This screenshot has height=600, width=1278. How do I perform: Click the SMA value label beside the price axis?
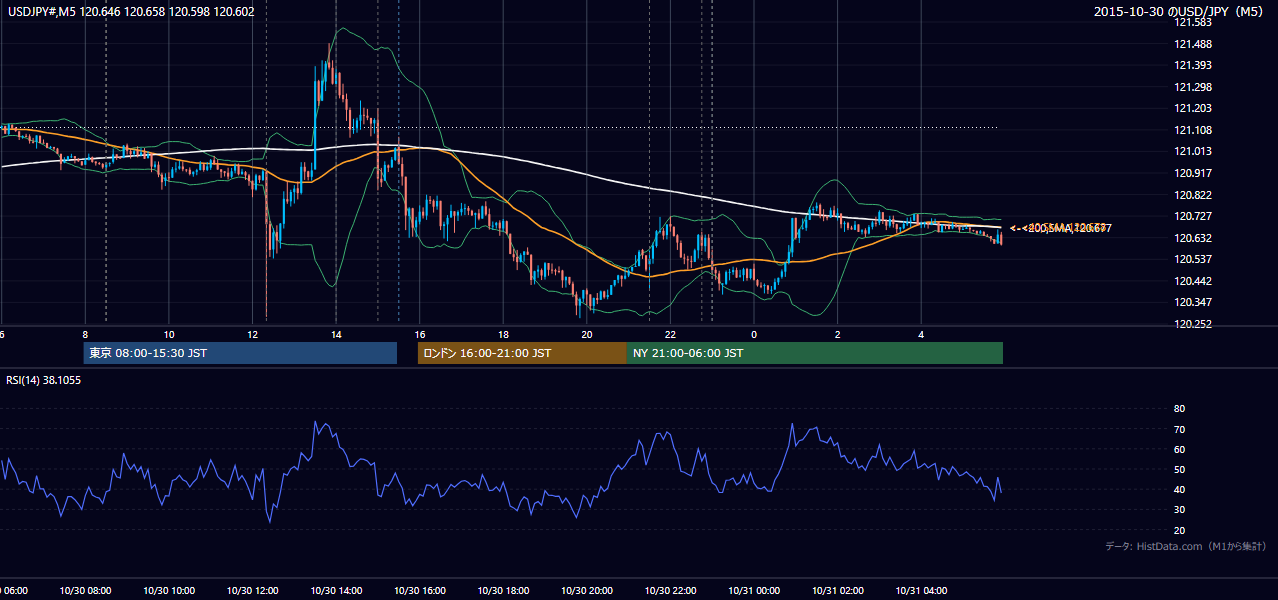(1060, 229)
